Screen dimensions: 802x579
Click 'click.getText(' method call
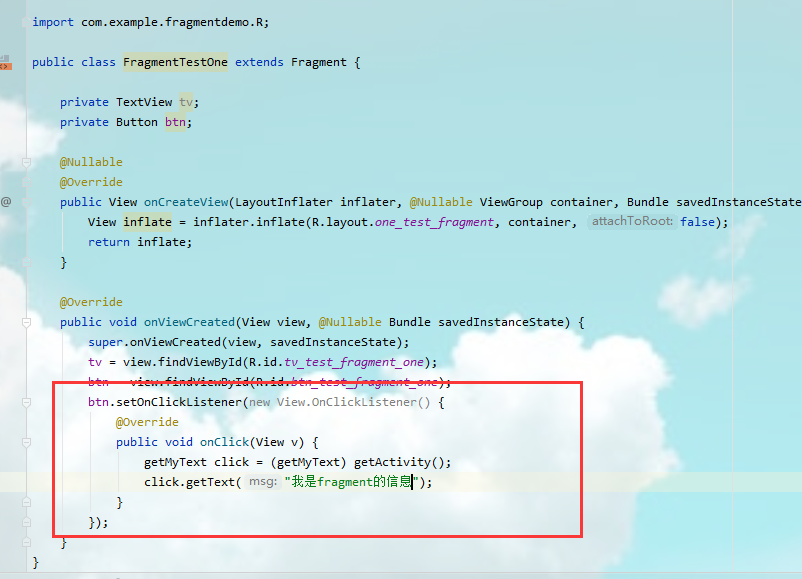[x=192, y=482]
